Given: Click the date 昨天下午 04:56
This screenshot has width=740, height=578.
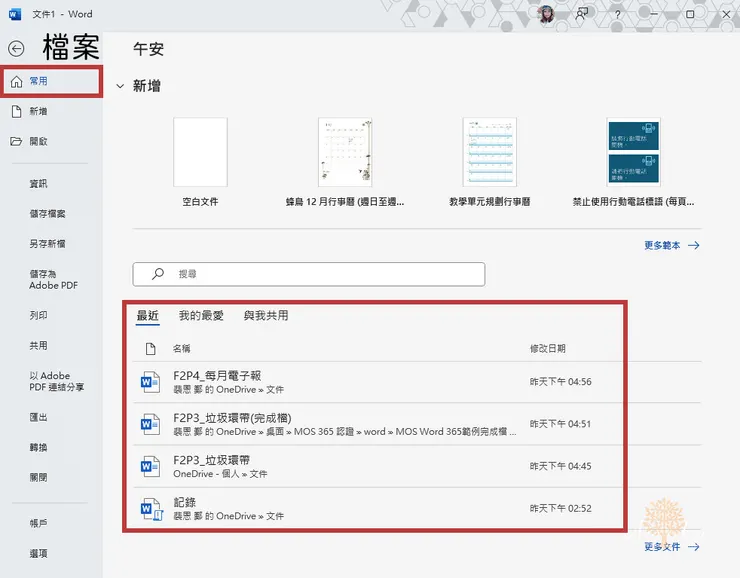Looking at the screenshot, I should pos(560,382).
